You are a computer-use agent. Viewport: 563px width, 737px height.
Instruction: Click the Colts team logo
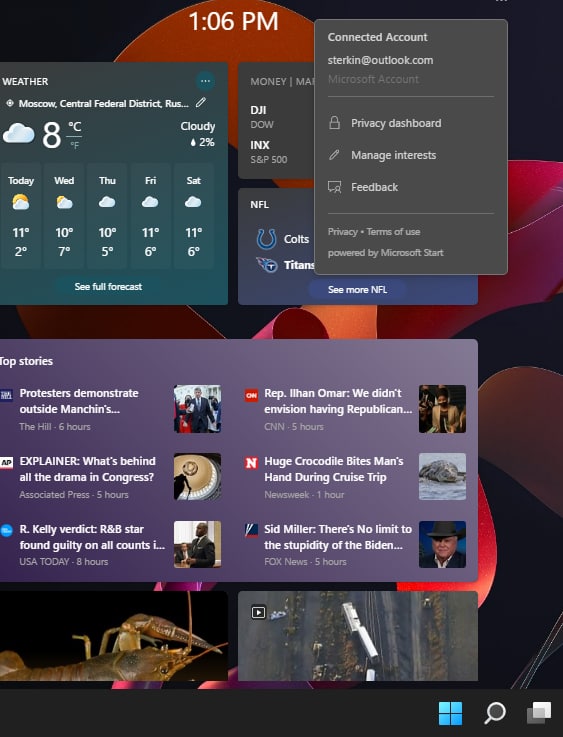coord(266,239)
